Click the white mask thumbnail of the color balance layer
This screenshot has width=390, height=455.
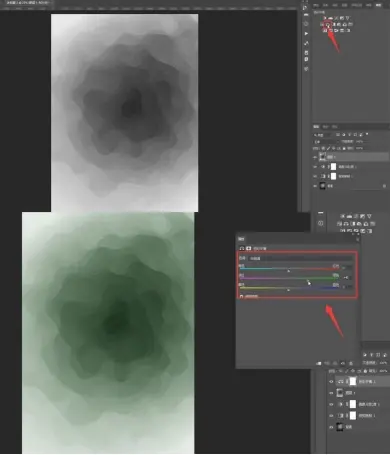pyautogui.click(x=353, y=381)
